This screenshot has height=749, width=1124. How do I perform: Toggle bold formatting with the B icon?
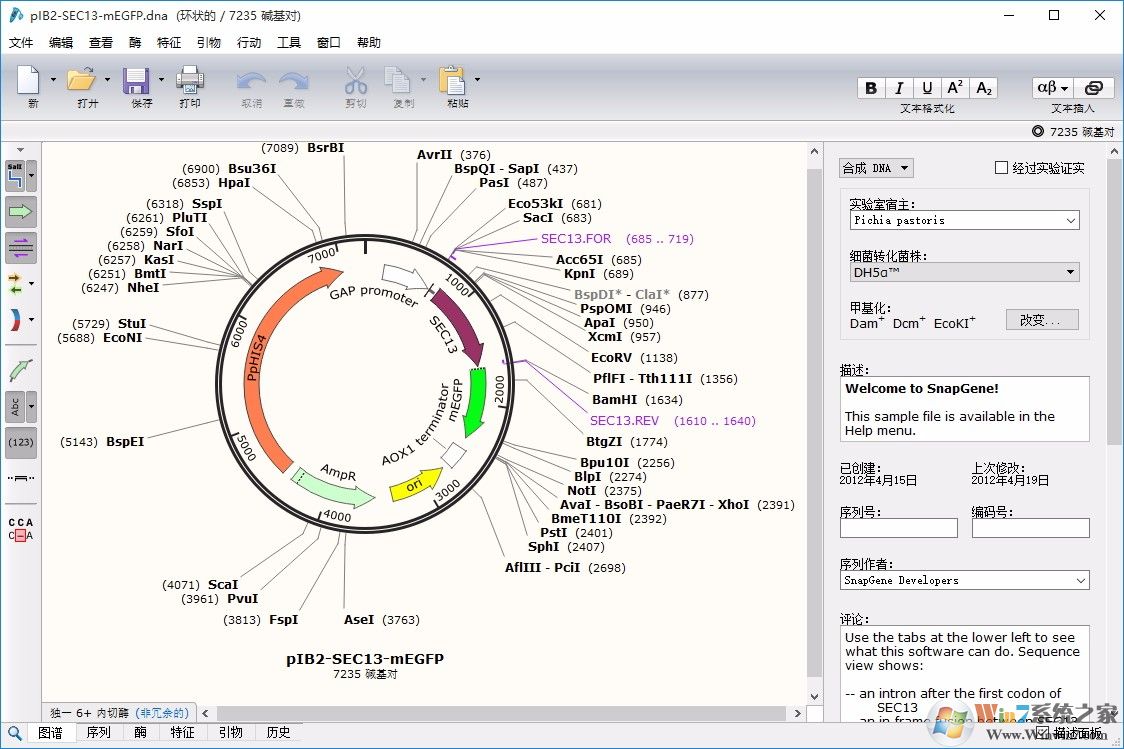870,87
